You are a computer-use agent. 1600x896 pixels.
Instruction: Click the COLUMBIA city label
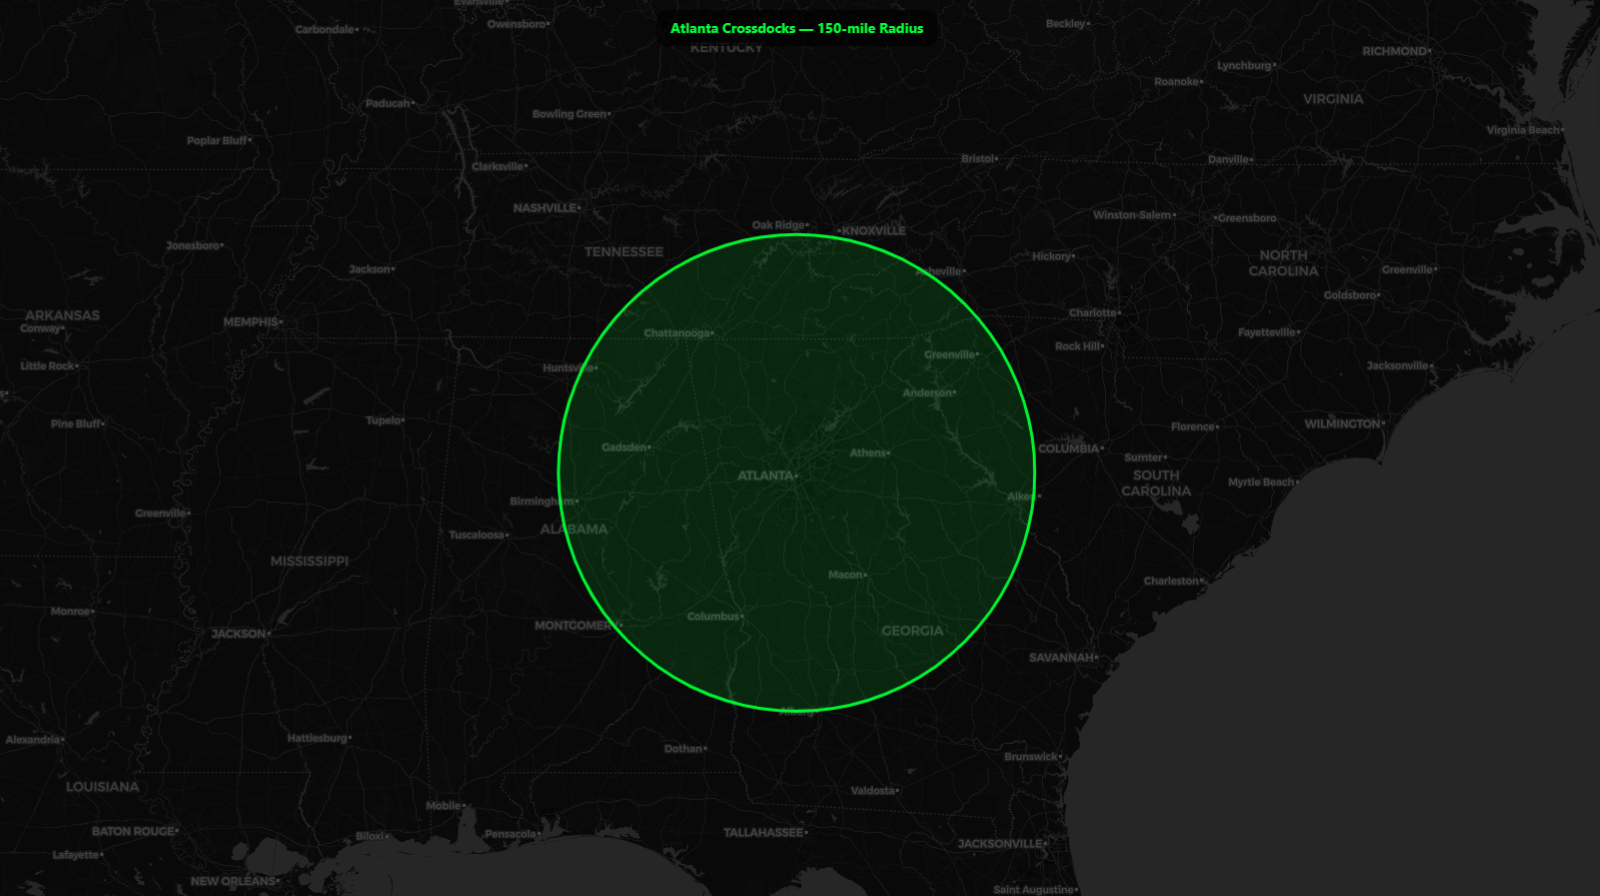pos(1069,449)
